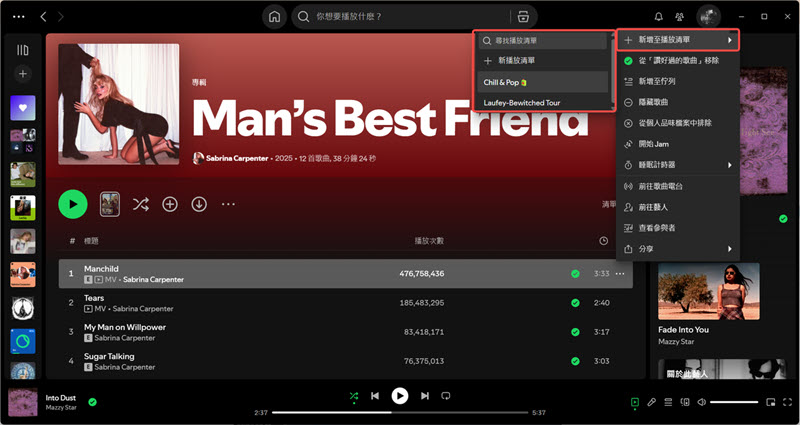Open Sugar Talking track title
The image size is (800, 425).
point(109,356)
